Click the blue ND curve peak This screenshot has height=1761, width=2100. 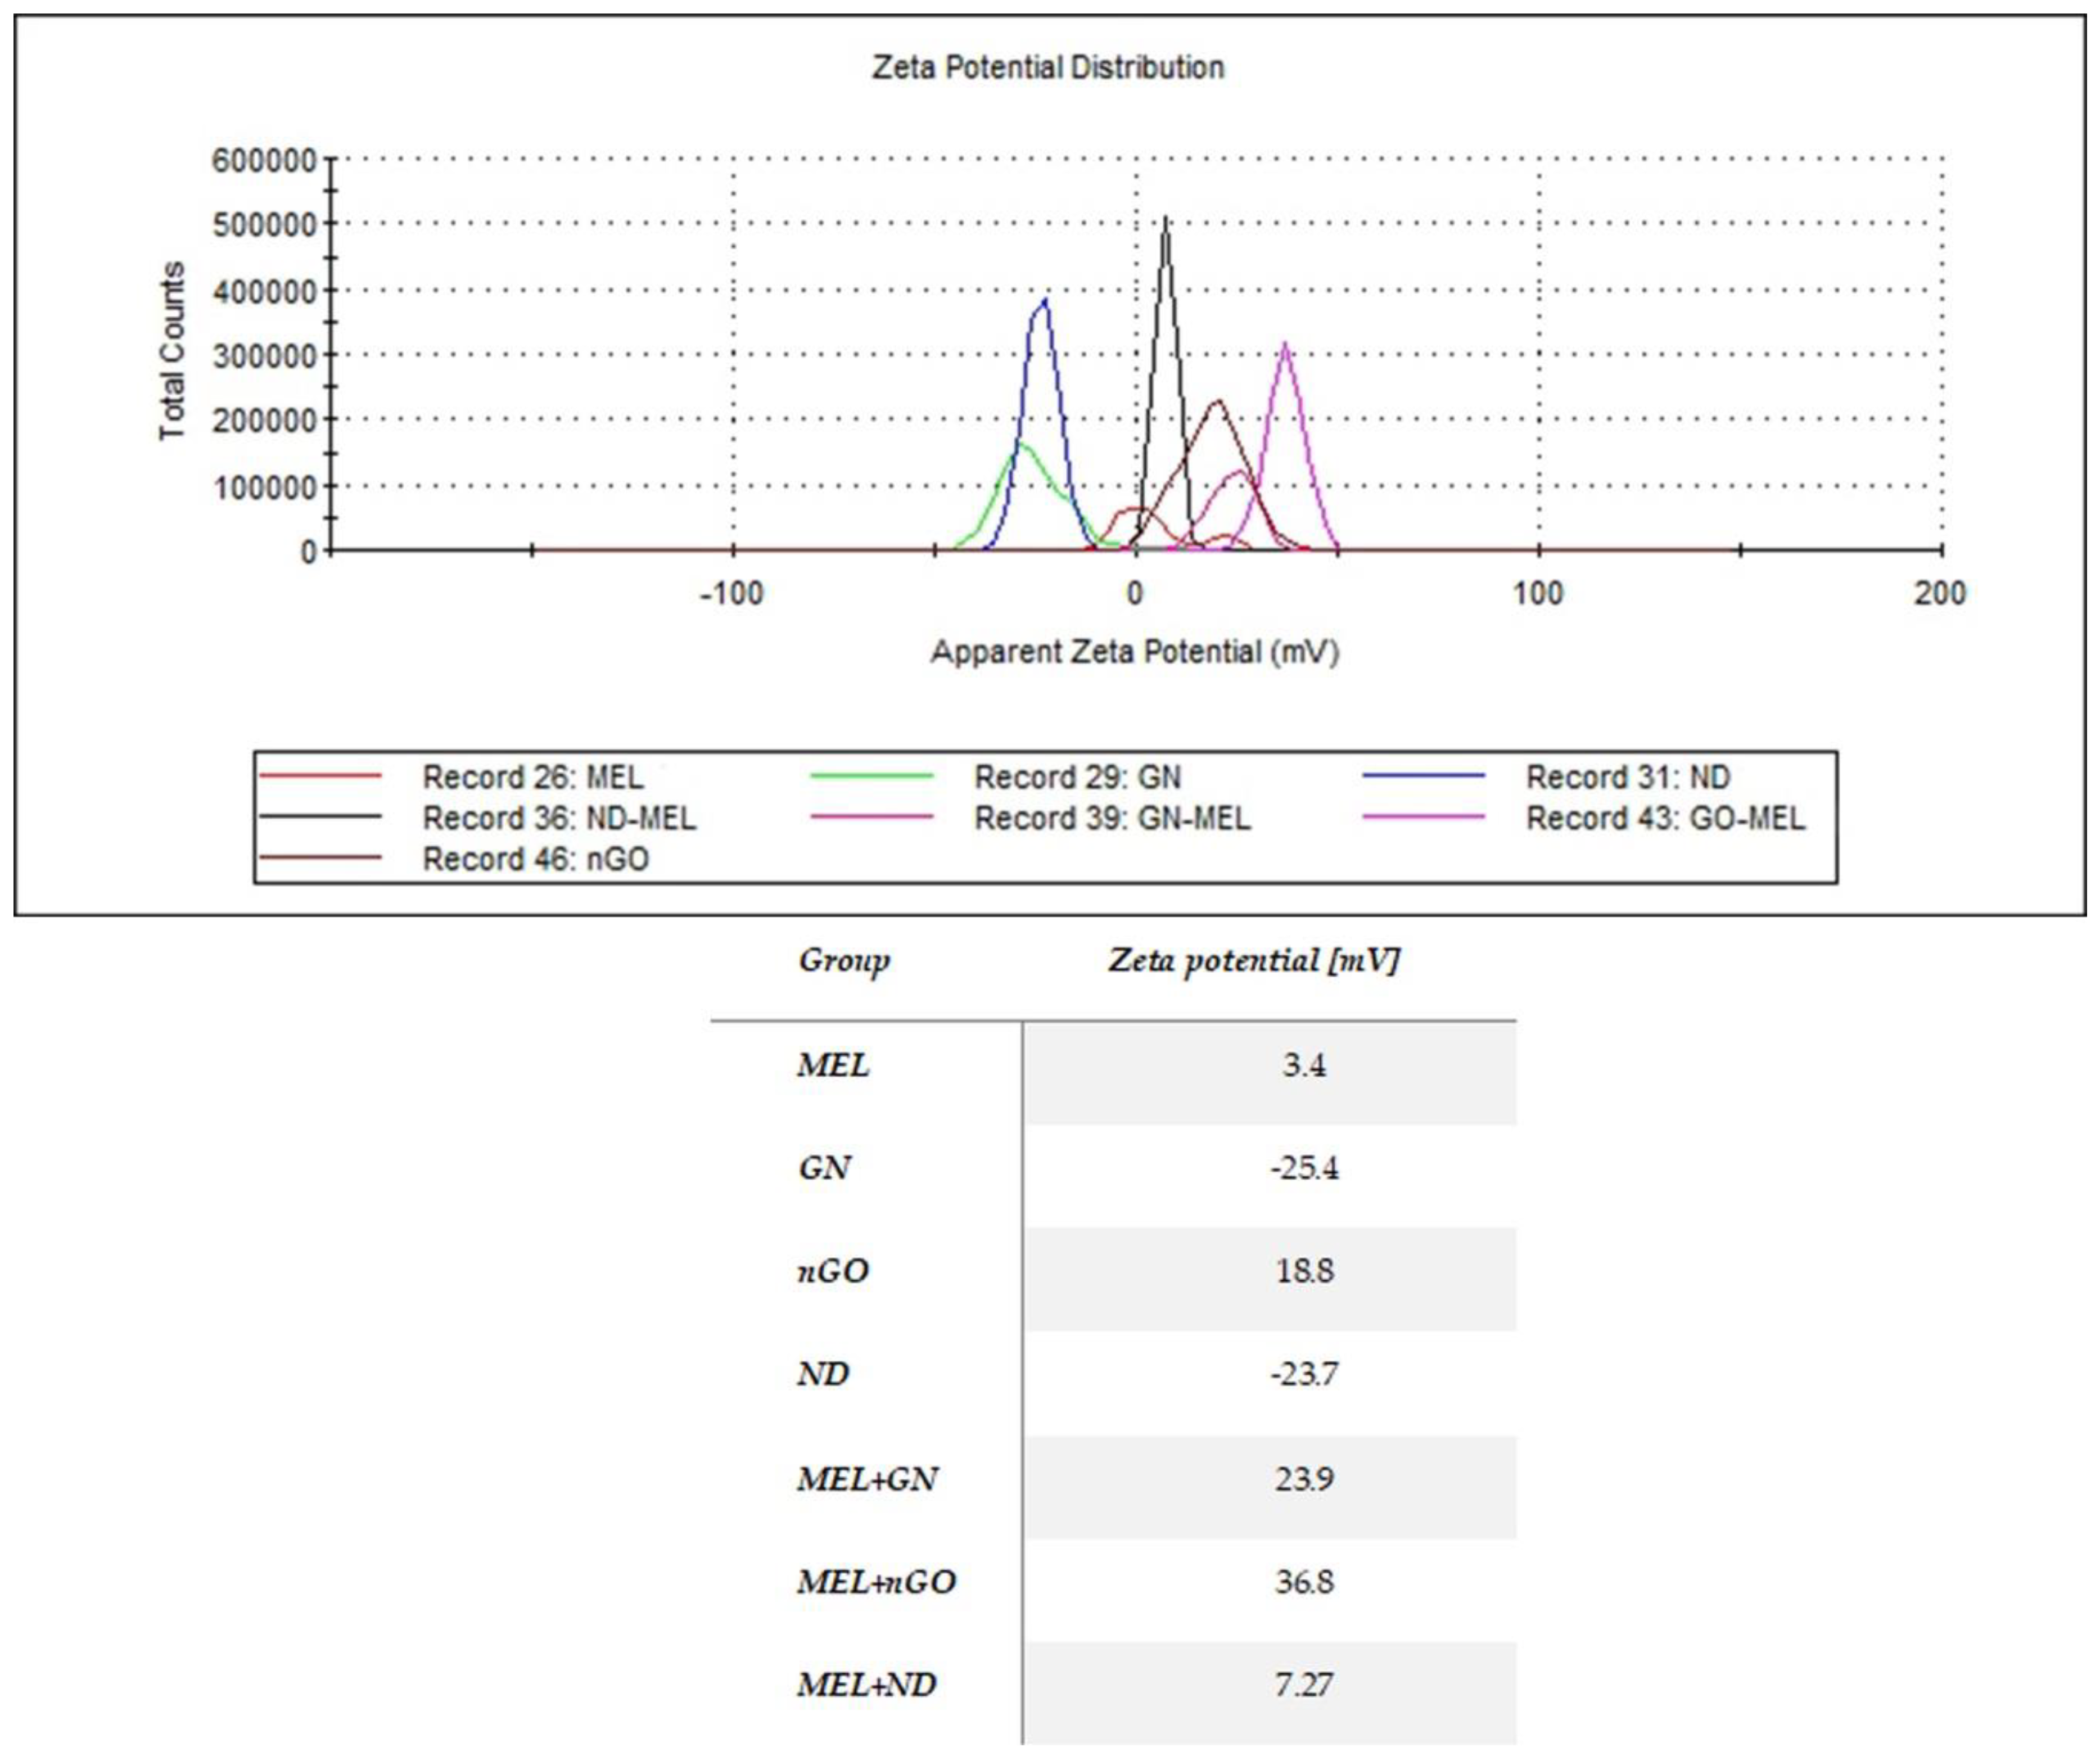(x=1045, y=302)
